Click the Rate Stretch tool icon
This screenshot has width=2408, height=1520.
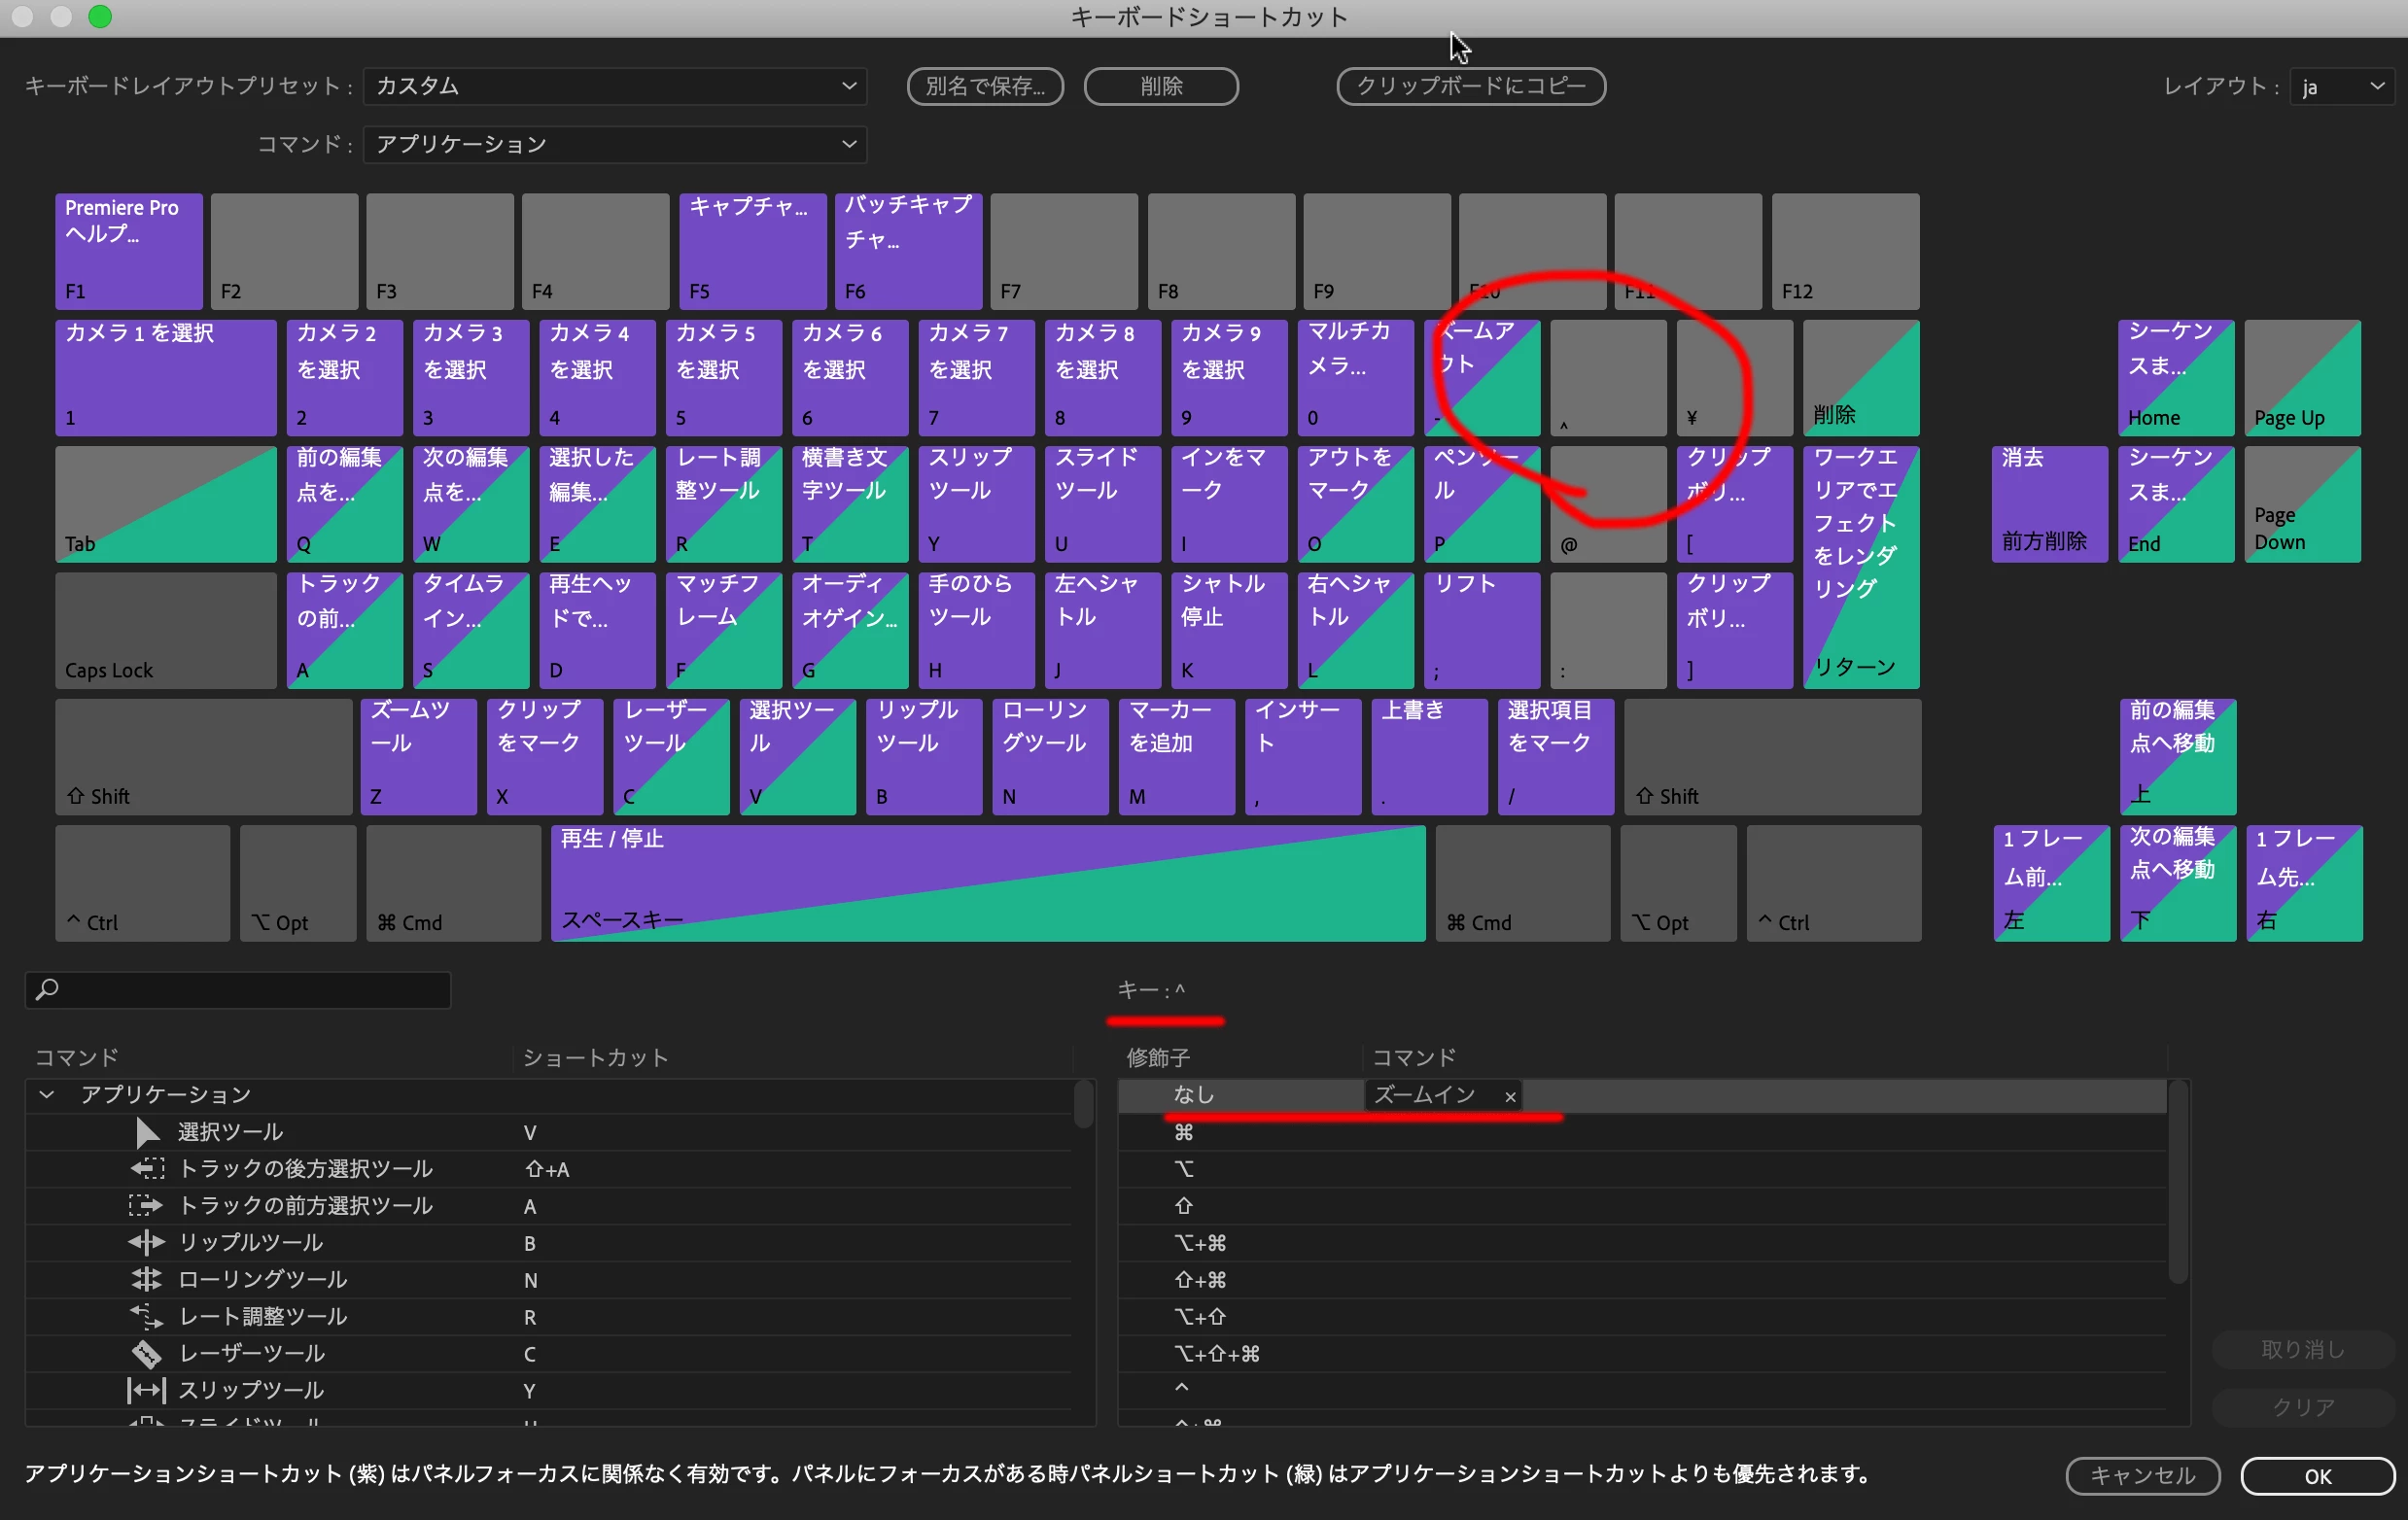click(x=147, y=1316)
